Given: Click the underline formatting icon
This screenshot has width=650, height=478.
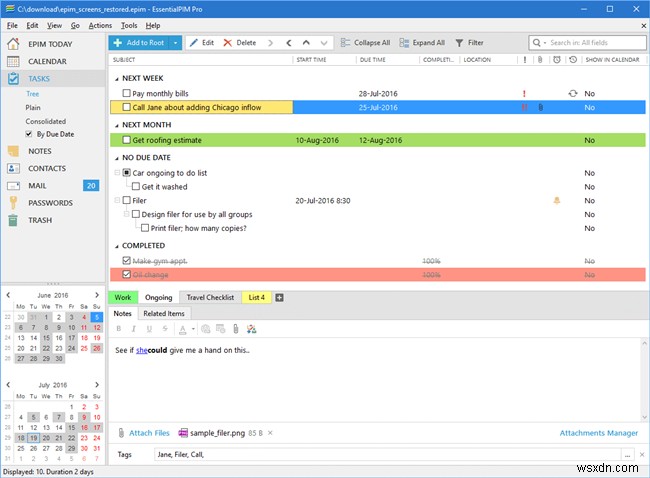Looking at the screenshot, I should [x=149, y=329].
